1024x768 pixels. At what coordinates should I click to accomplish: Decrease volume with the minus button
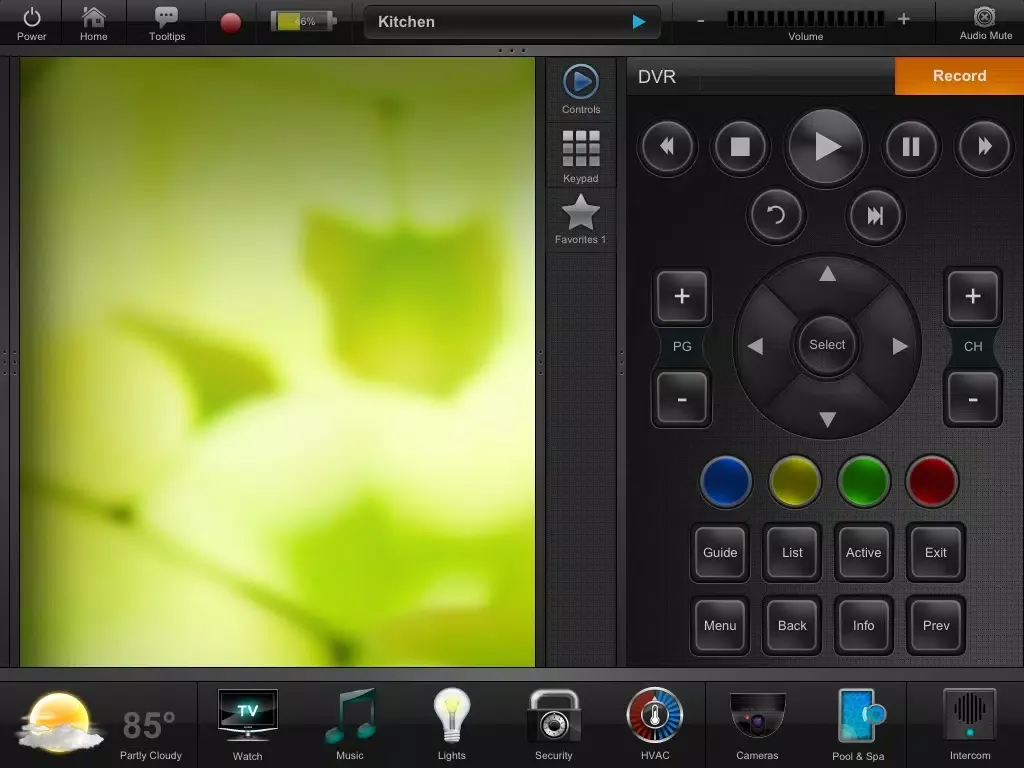[701, 20]
